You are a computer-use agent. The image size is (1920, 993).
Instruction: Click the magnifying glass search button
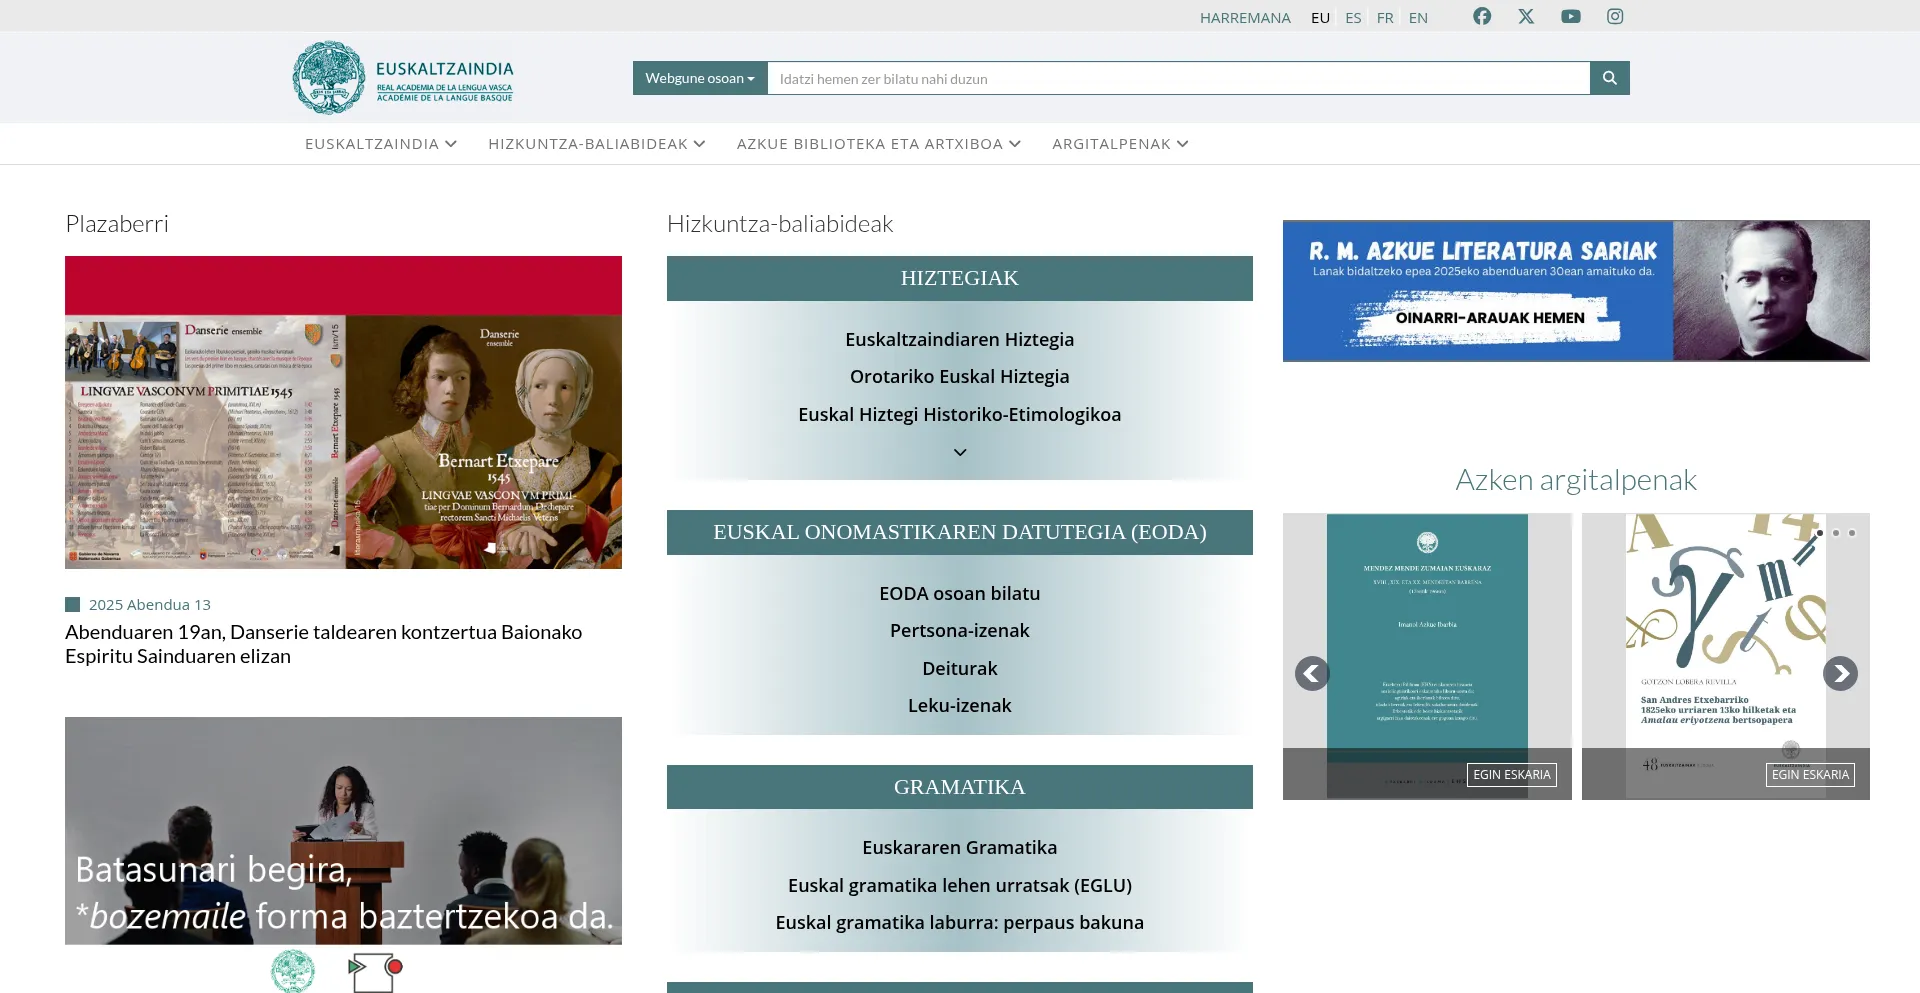1609,78
